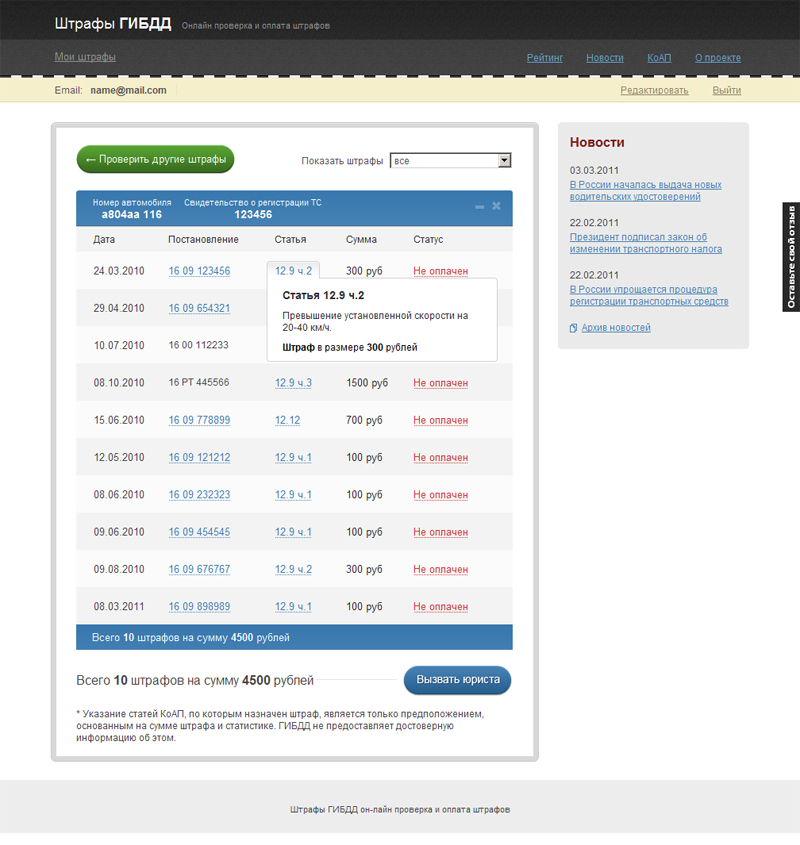
Task: Click the Вызвать юриста button
Action: [x=458, y=680]
